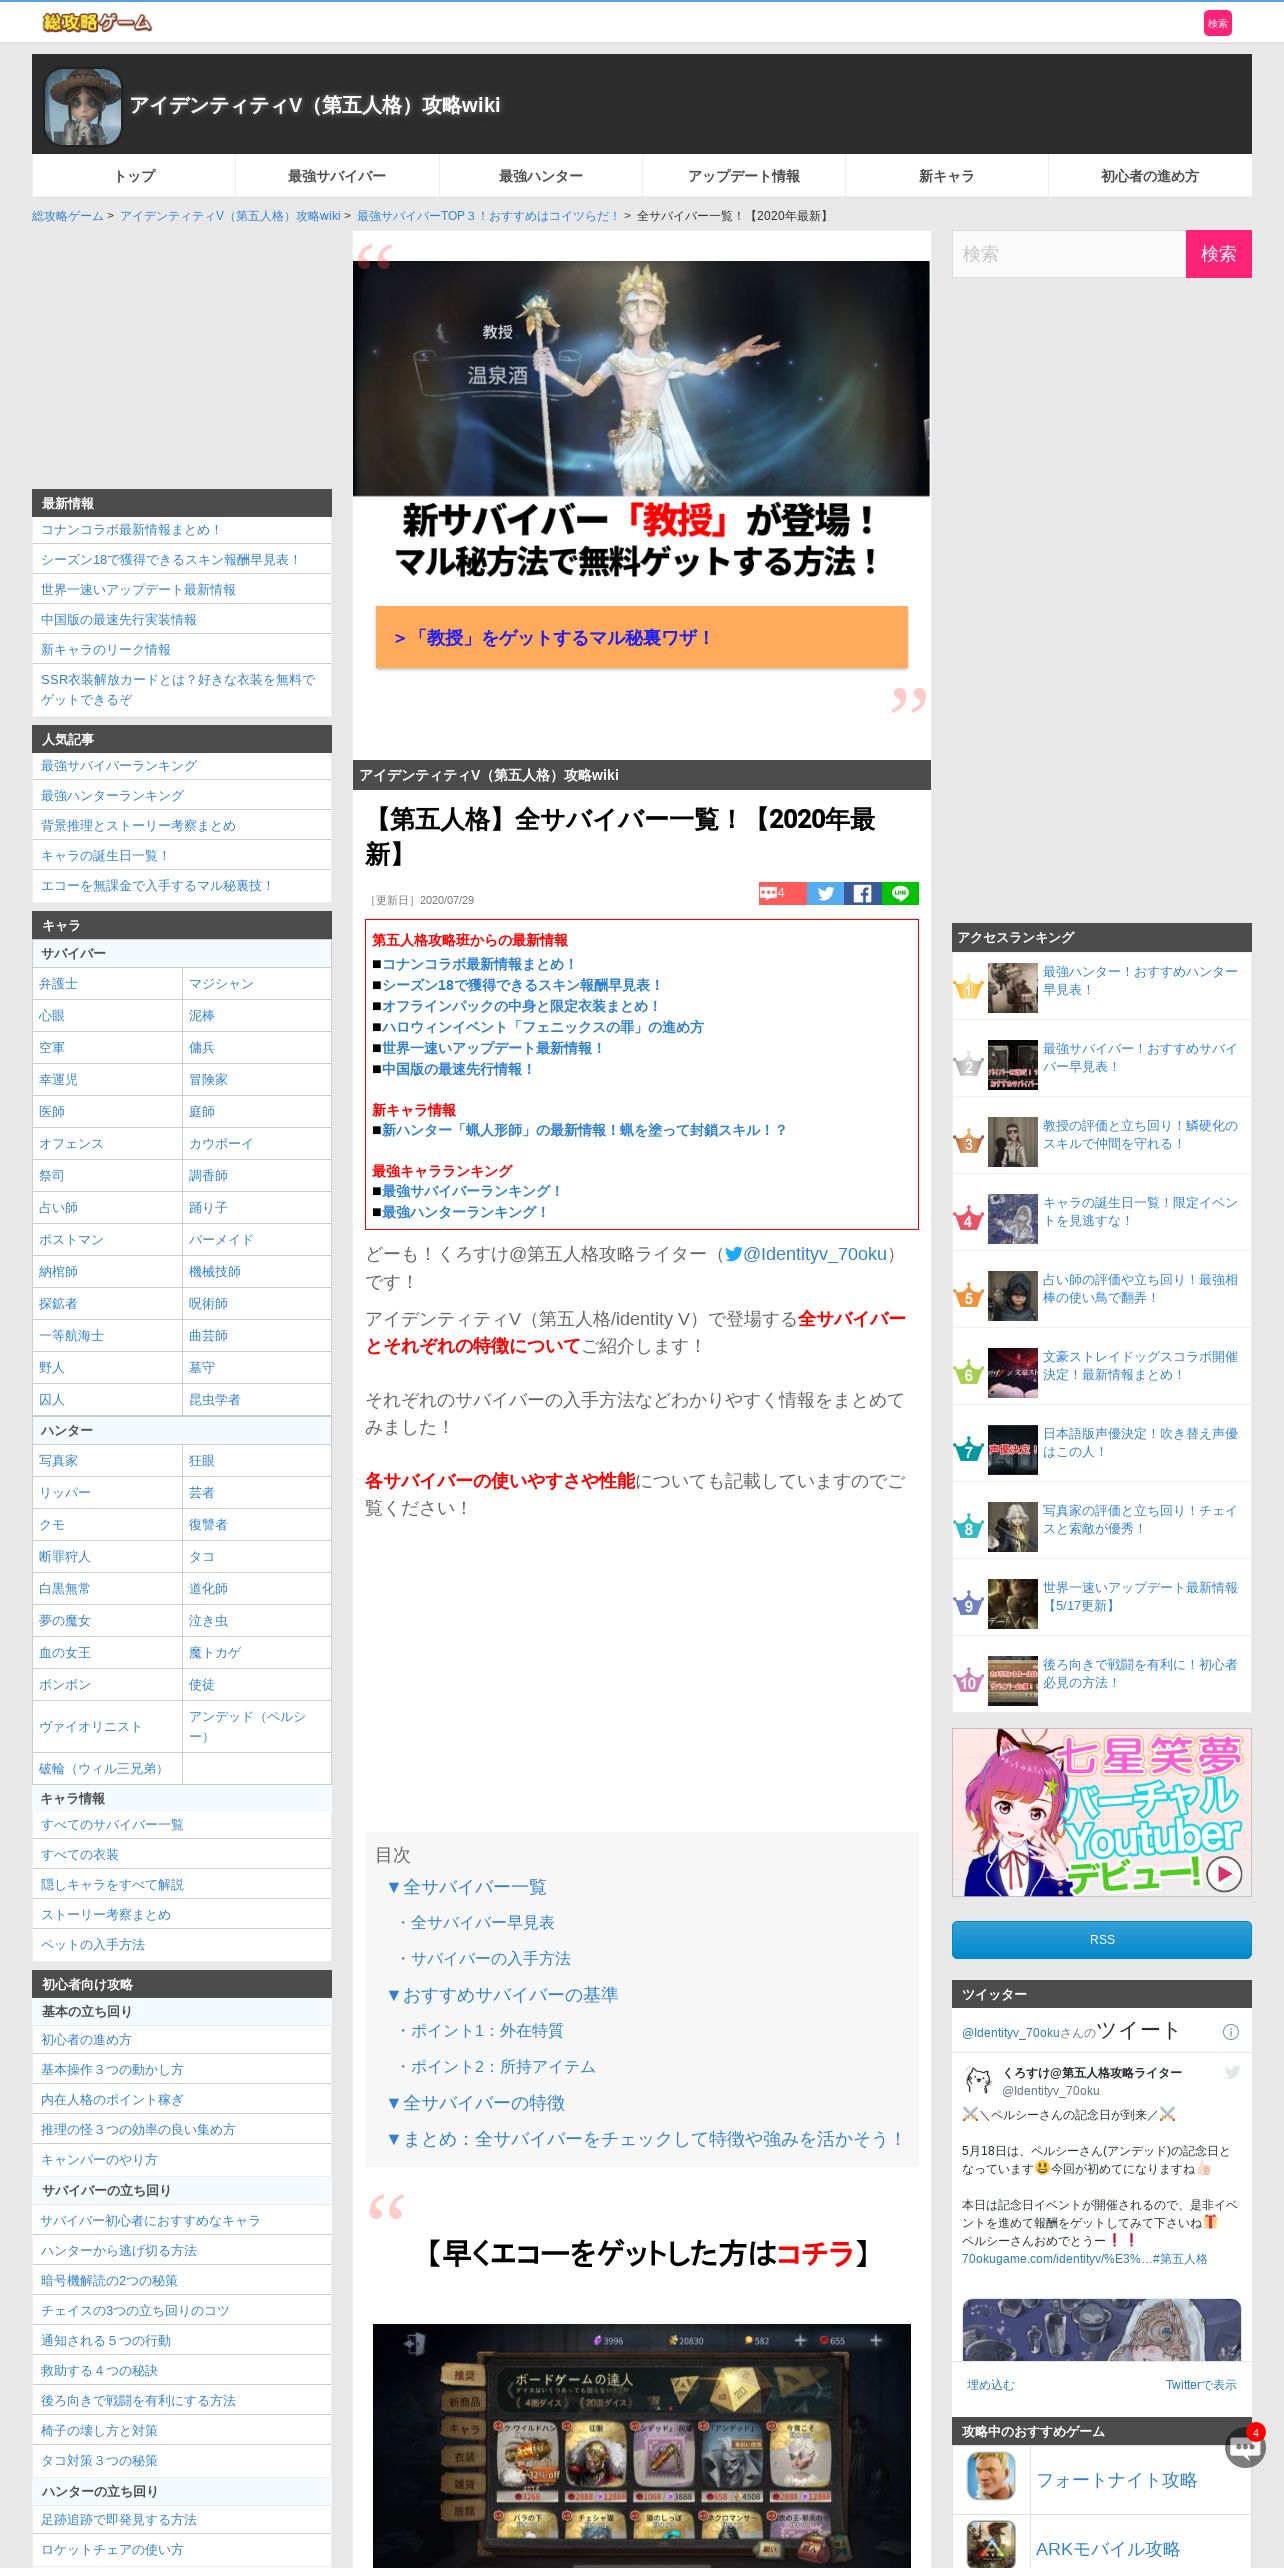1284x2568 pixels.
Task: Click rank 8 写真家の評価 thumbnail
Action: (x=1013, y=1527)
